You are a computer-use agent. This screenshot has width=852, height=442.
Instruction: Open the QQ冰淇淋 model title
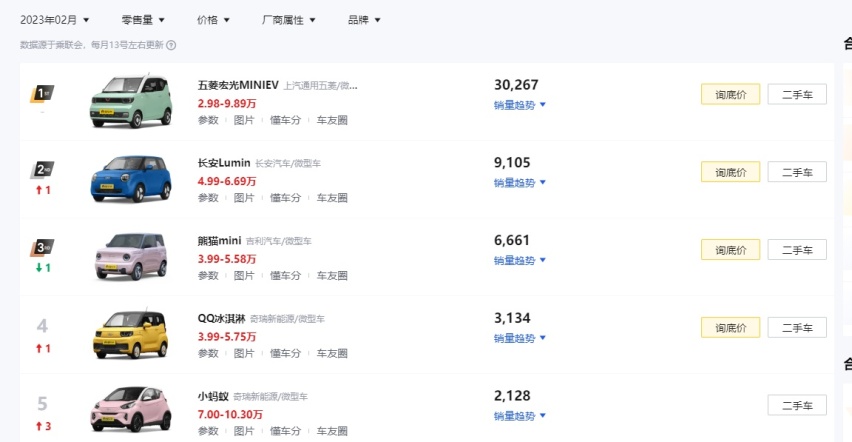coord(221,319)
